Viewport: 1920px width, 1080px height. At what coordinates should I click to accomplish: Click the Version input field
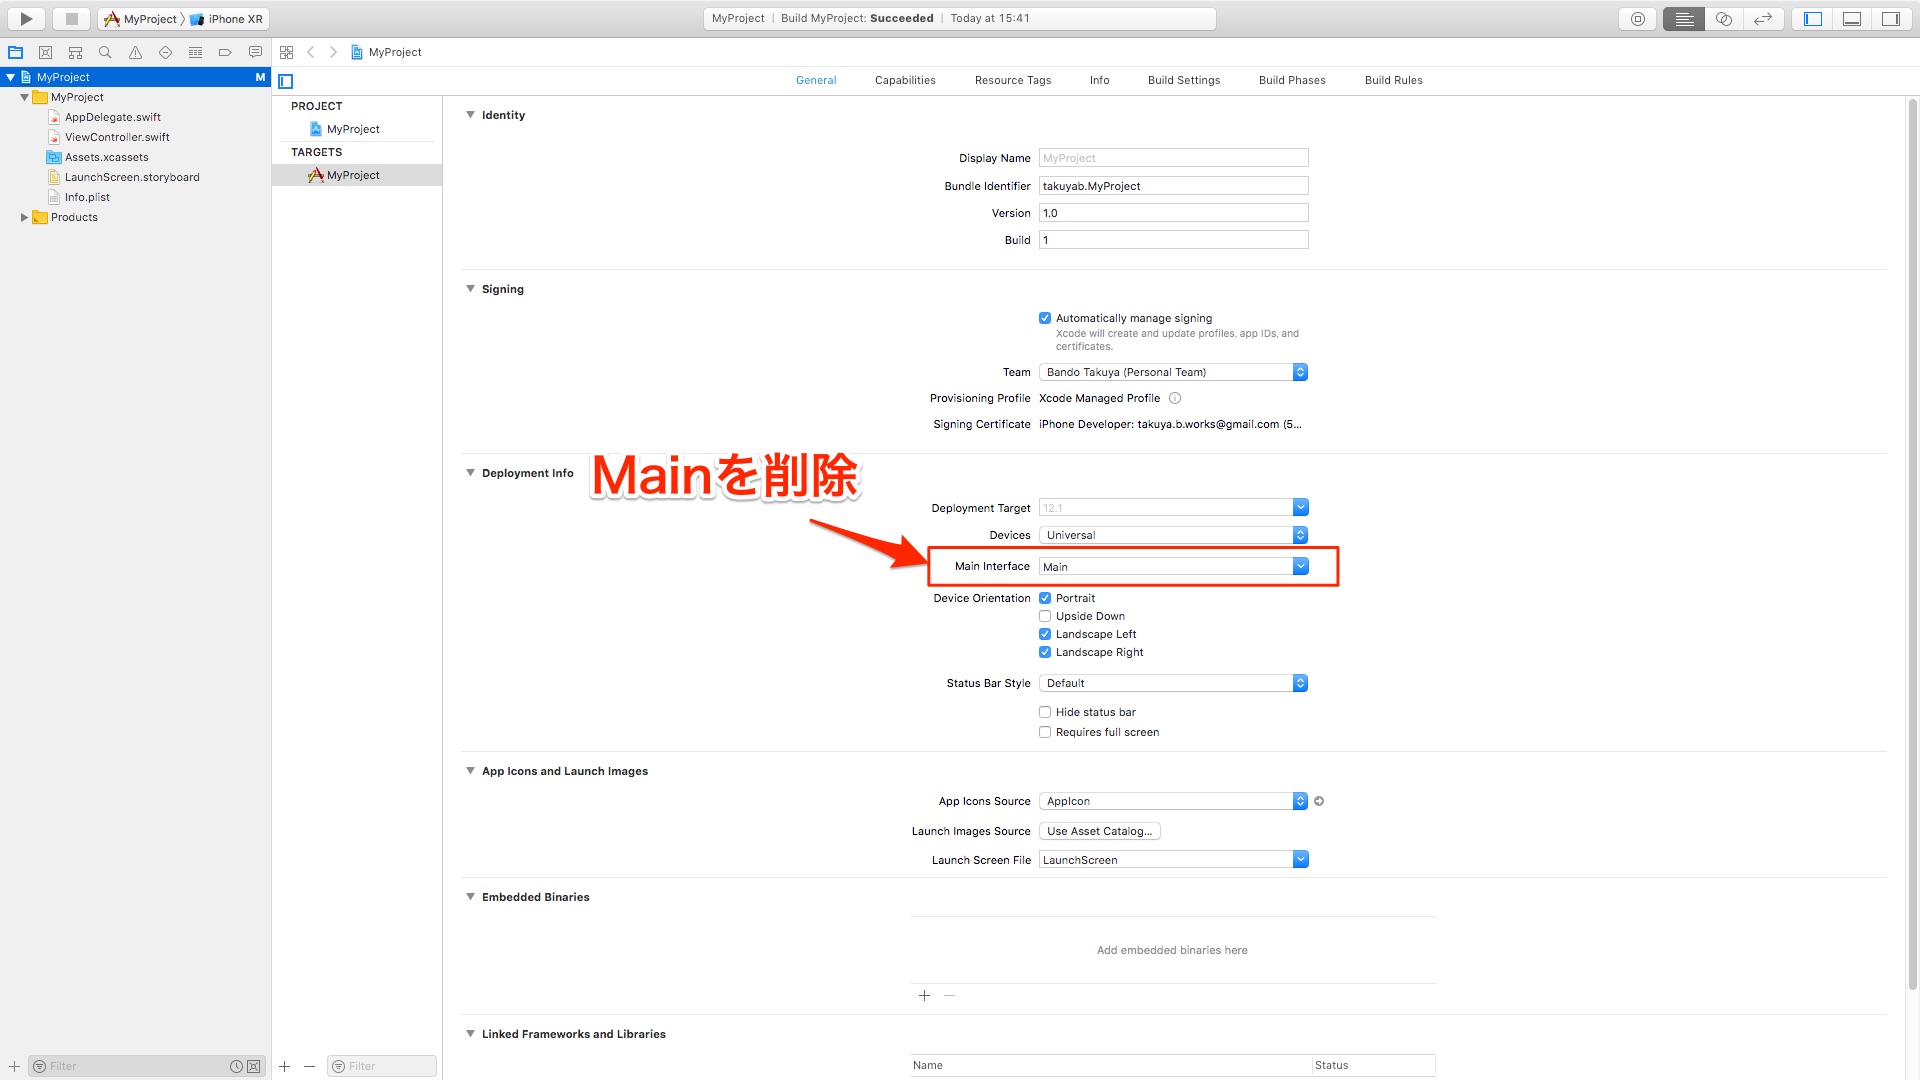pyautogui.click(x=1173, y=213)
